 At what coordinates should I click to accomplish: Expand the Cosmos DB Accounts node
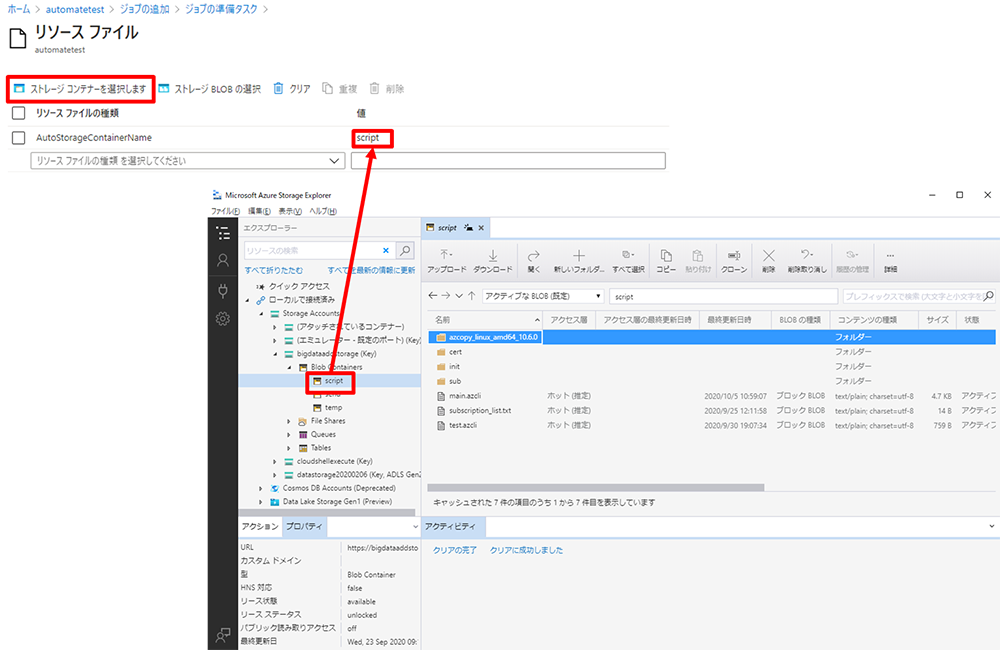(x=261, y=489)
